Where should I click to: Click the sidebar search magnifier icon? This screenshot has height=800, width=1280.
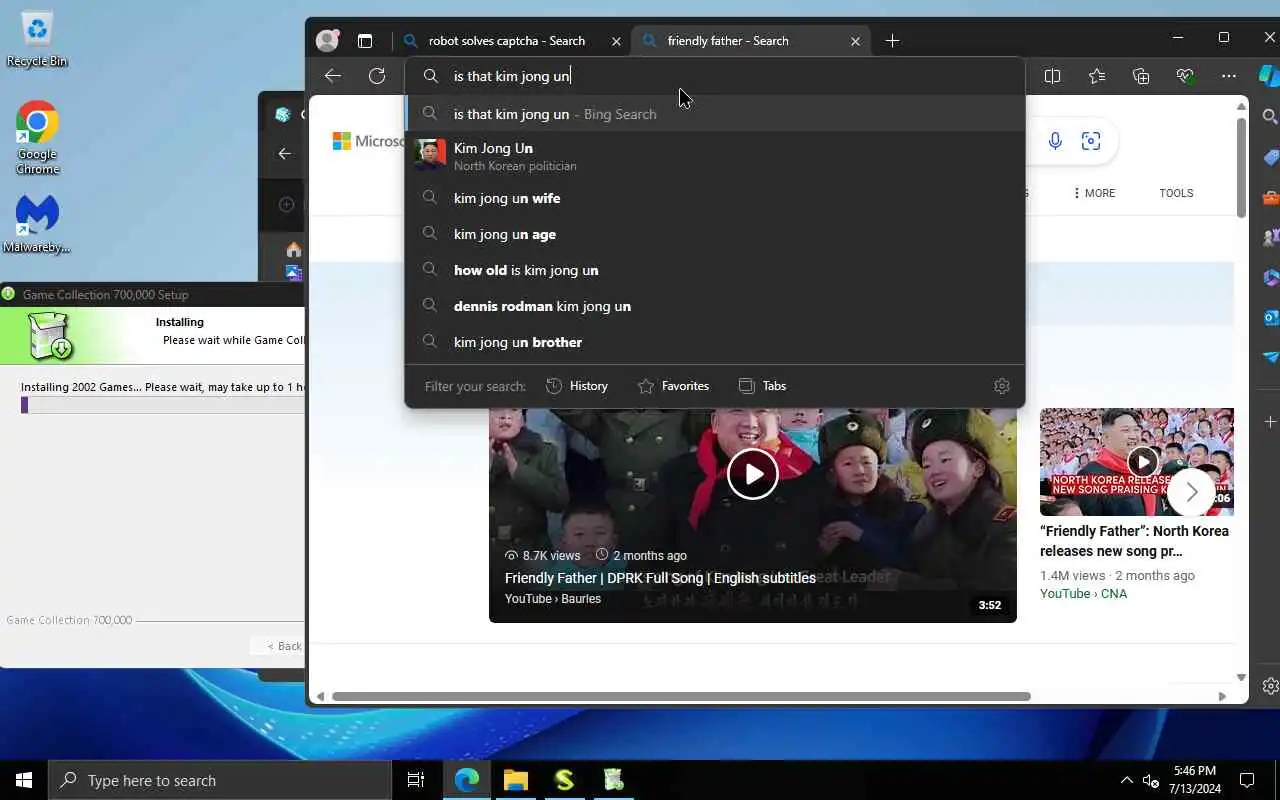click(1270, 117)
